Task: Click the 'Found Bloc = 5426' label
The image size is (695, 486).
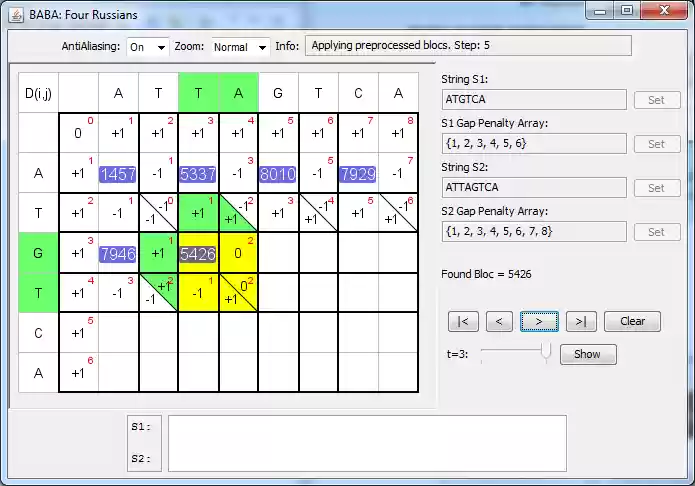Action: coord(486,274)
